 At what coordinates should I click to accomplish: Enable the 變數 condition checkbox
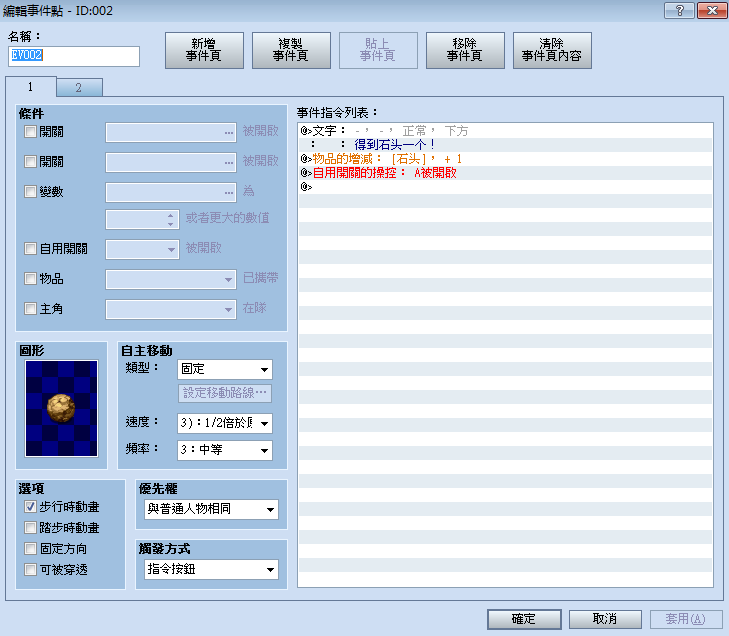30,191
